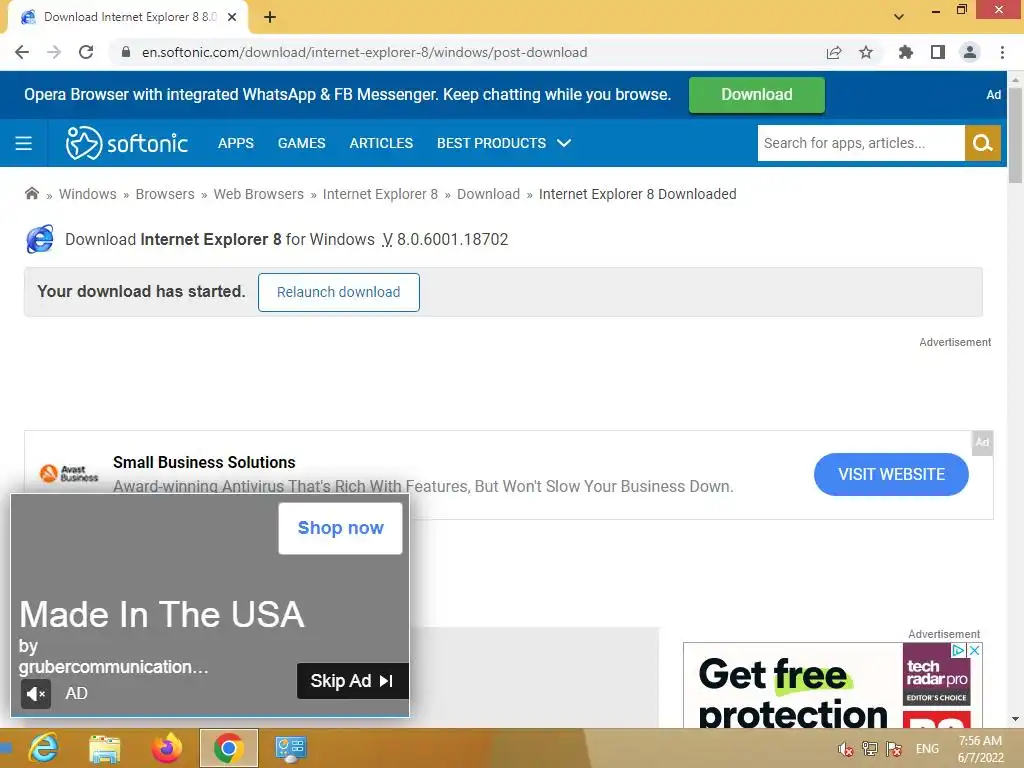Click the Action Center flag tray icon
The width and height of the screenshot is (1024, 768).
click(x=894, y=749)
